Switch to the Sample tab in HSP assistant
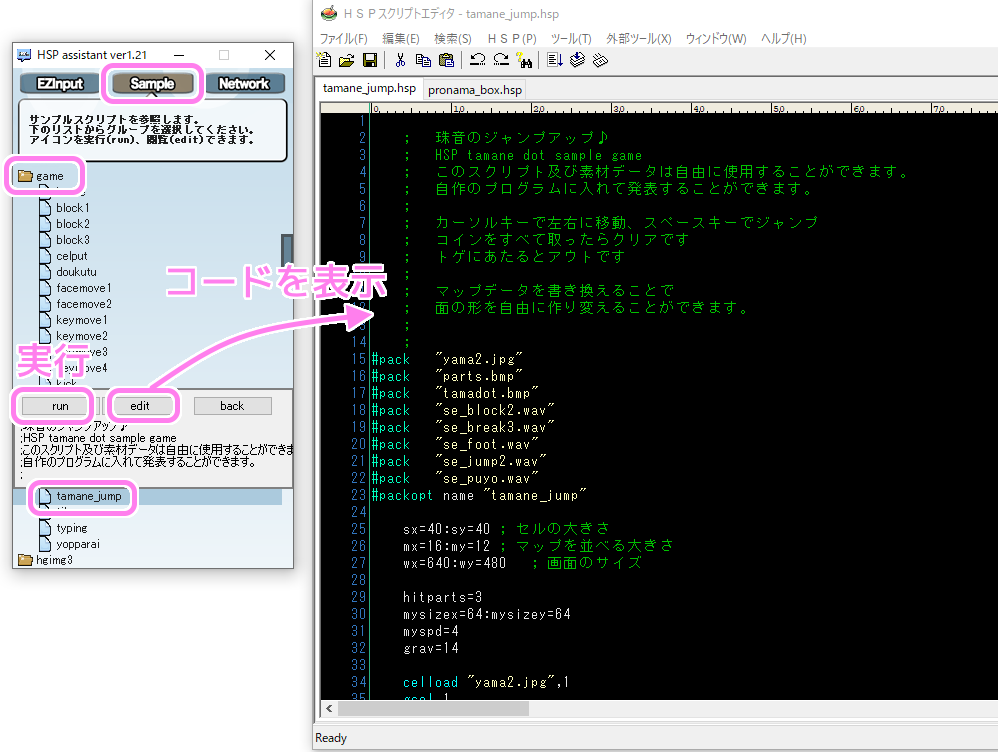 (x=152, y=83)
